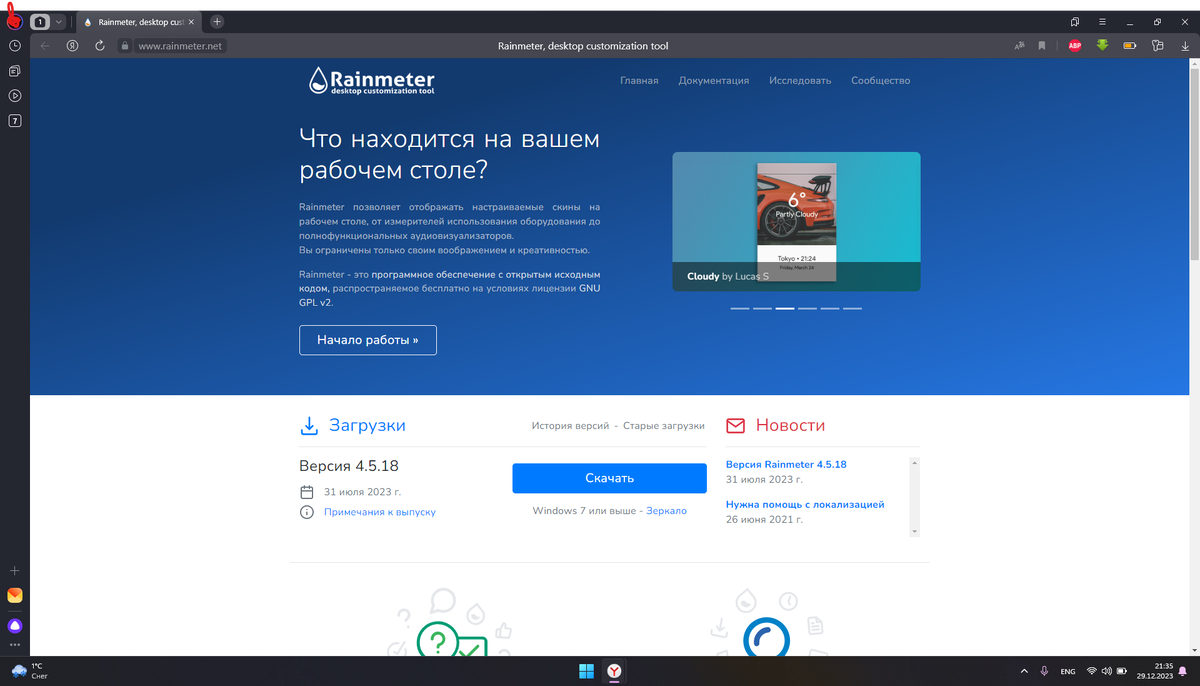The height and width of the screenshot is (686, 1200).
Task: Open the Yandex home button in address bar
Action: (x=72, y=45)
